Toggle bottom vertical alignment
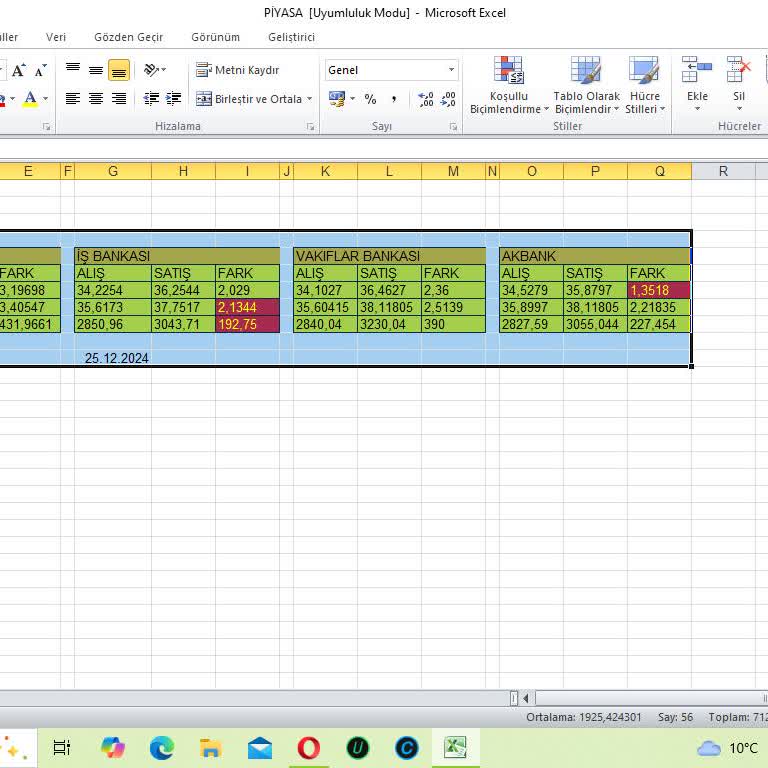 [x=119, y=70]
